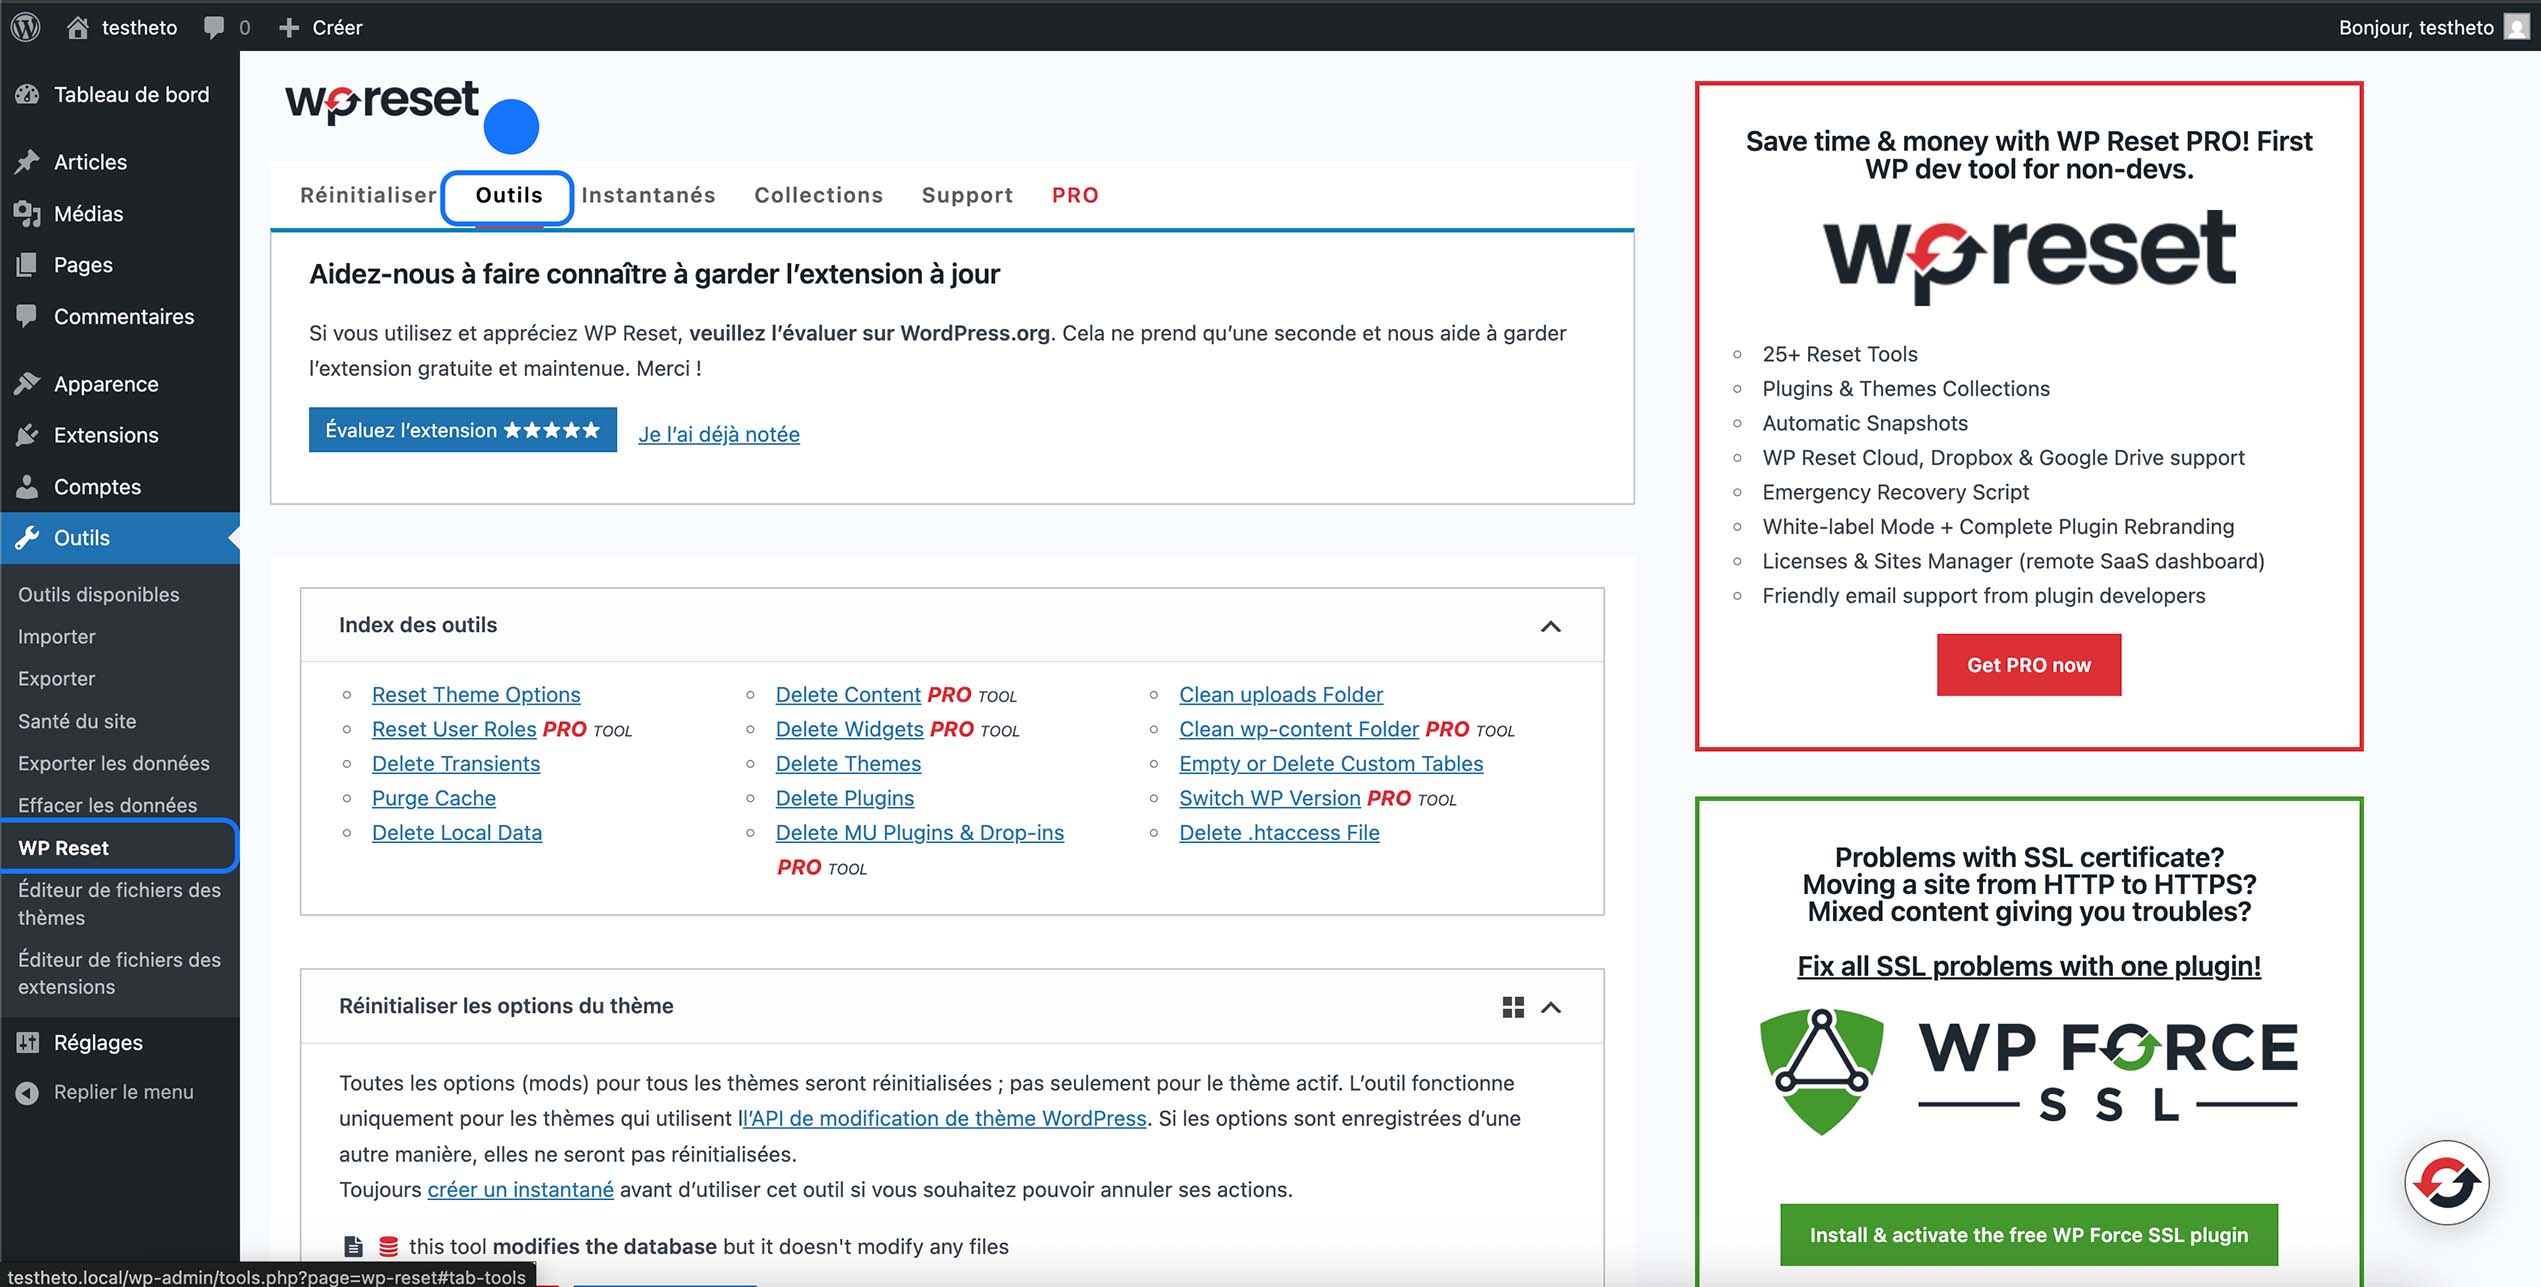Open the WordPress logo menu in the admin bar
Image resolution: width=2541 pixels, height=1287 pixels.
(25, 27)
